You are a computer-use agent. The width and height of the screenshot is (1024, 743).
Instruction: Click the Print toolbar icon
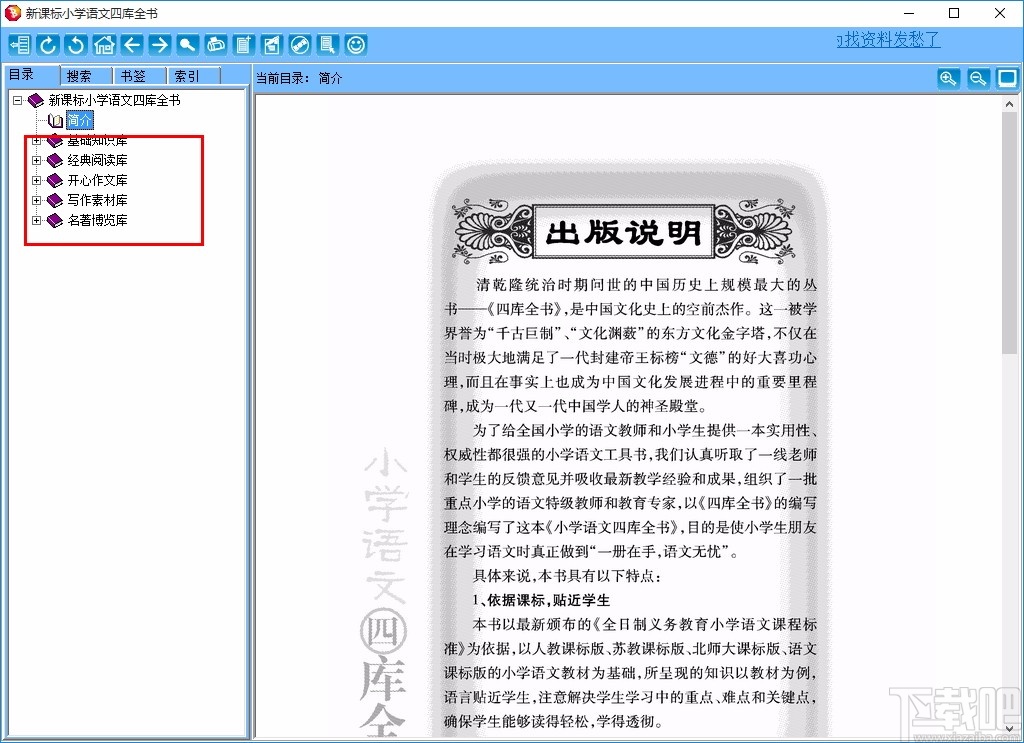tap(215, 44)
